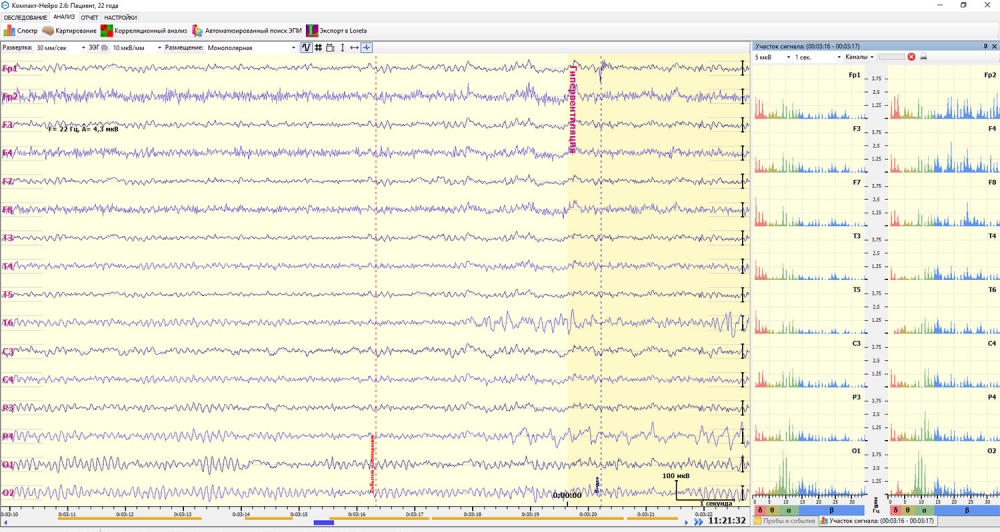Open the Спектр spectrum analysis tool
The width and height of the screenshot is (1000, 532).
[x=21, y=31]
